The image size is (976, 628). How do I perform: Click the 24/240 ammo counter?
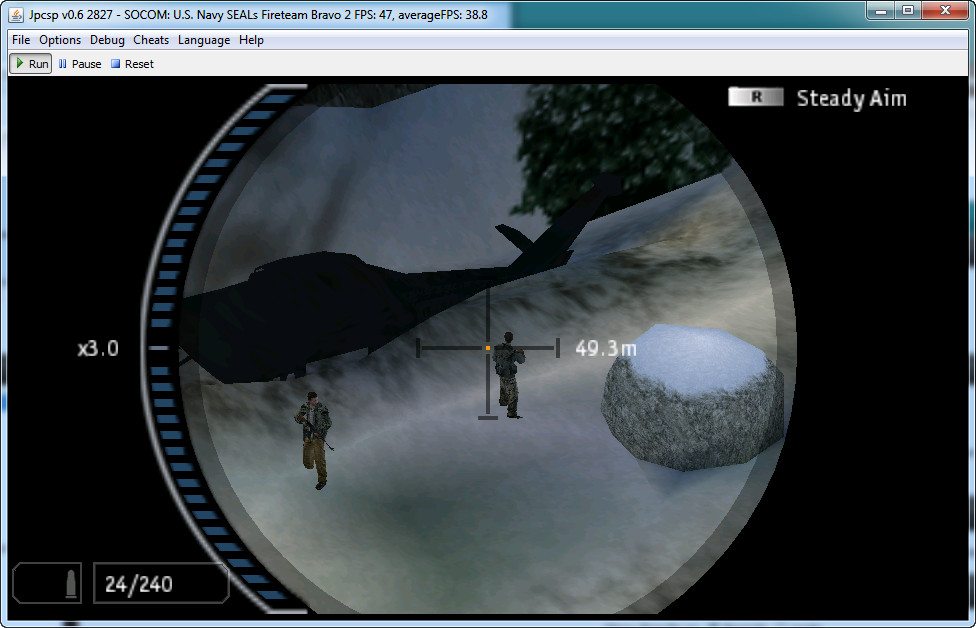[138, 584]
